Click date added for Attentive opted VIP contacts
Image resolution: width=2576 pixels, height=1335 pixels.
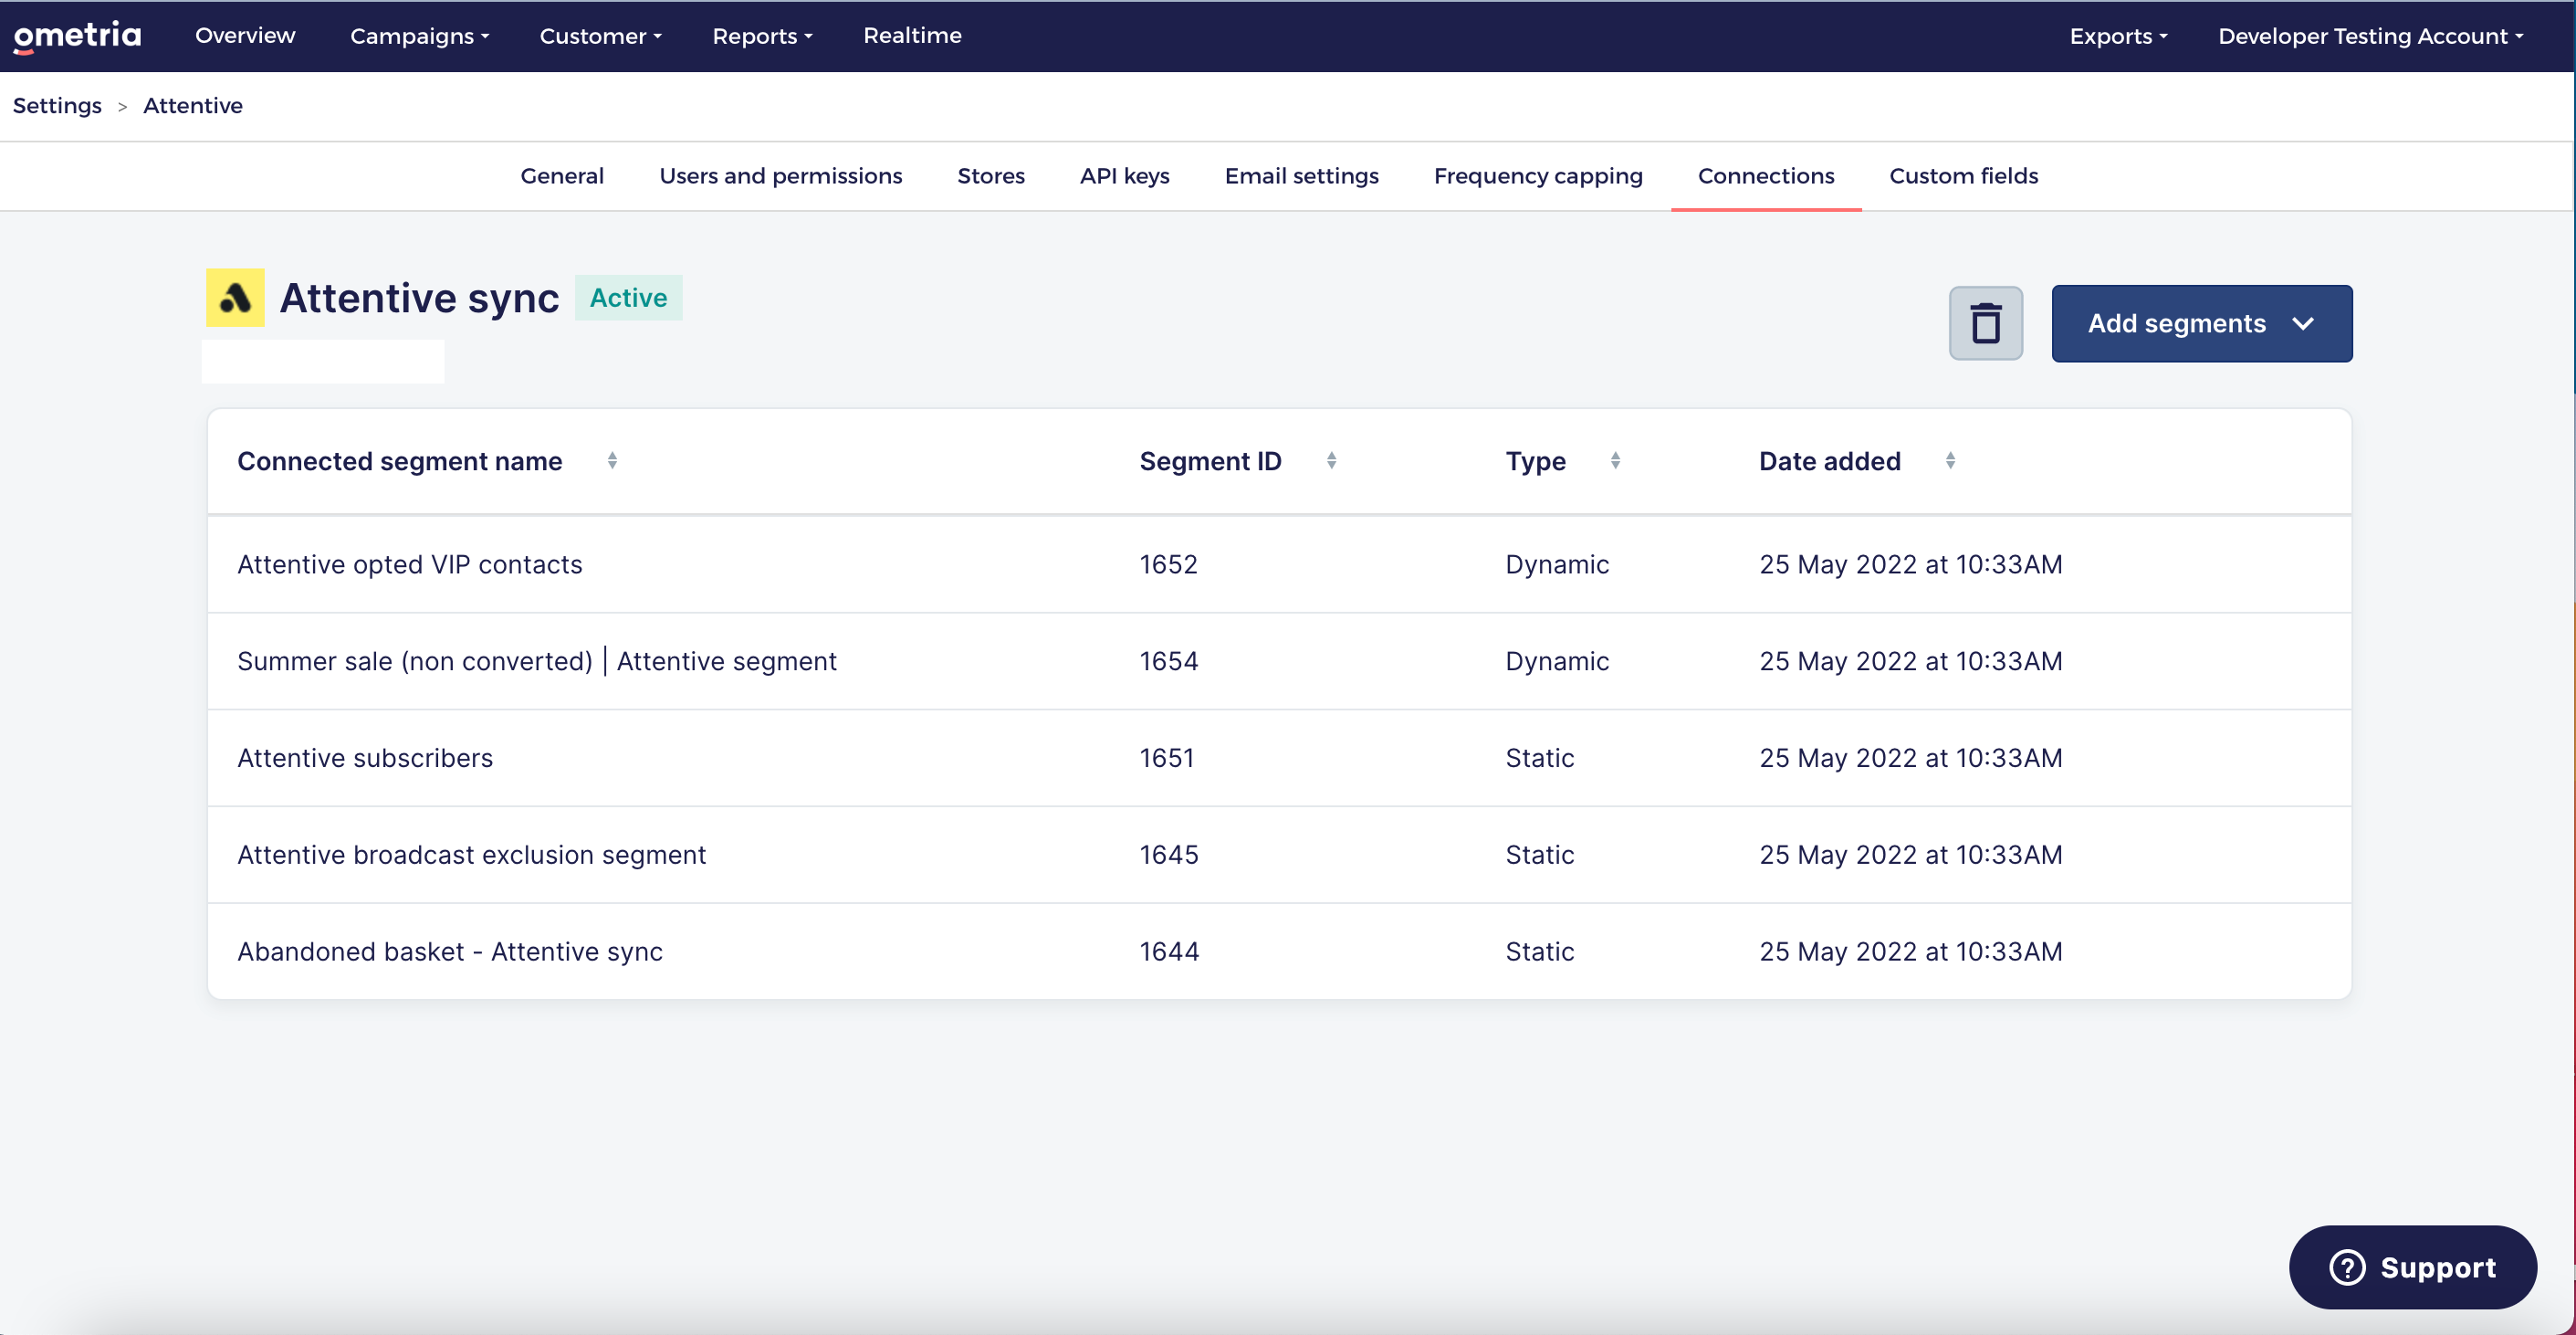[x=1910, y=564]
